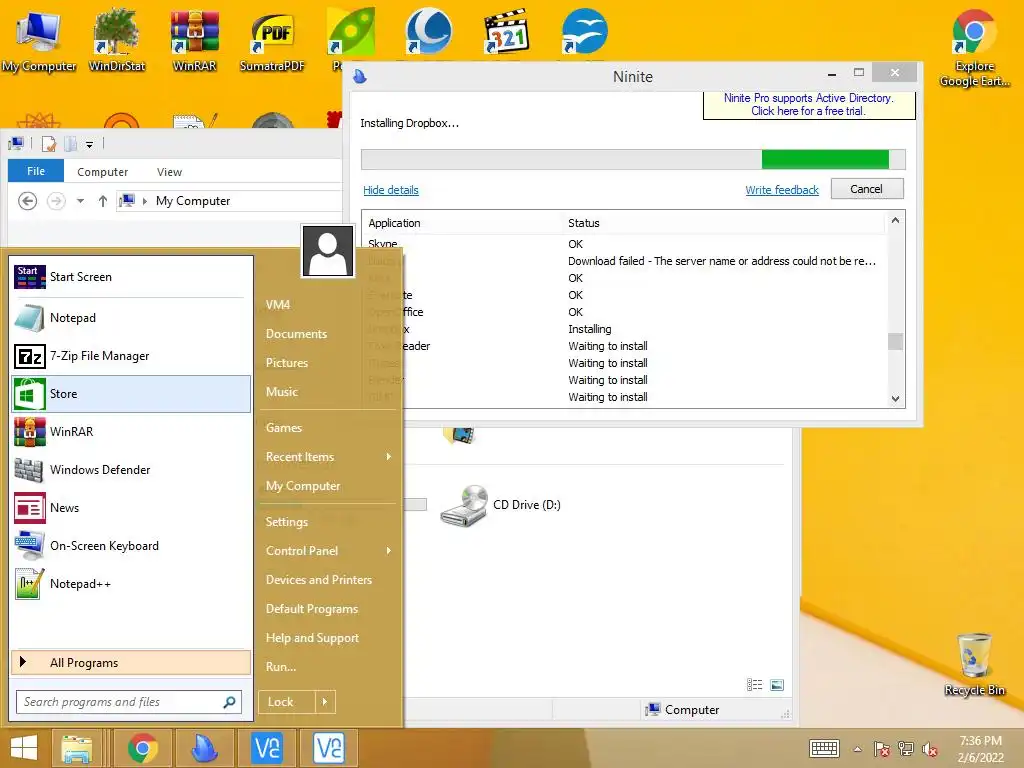Open Help and Support entry
This screenshot has height=768, width=1024.
tap(312, 637)
